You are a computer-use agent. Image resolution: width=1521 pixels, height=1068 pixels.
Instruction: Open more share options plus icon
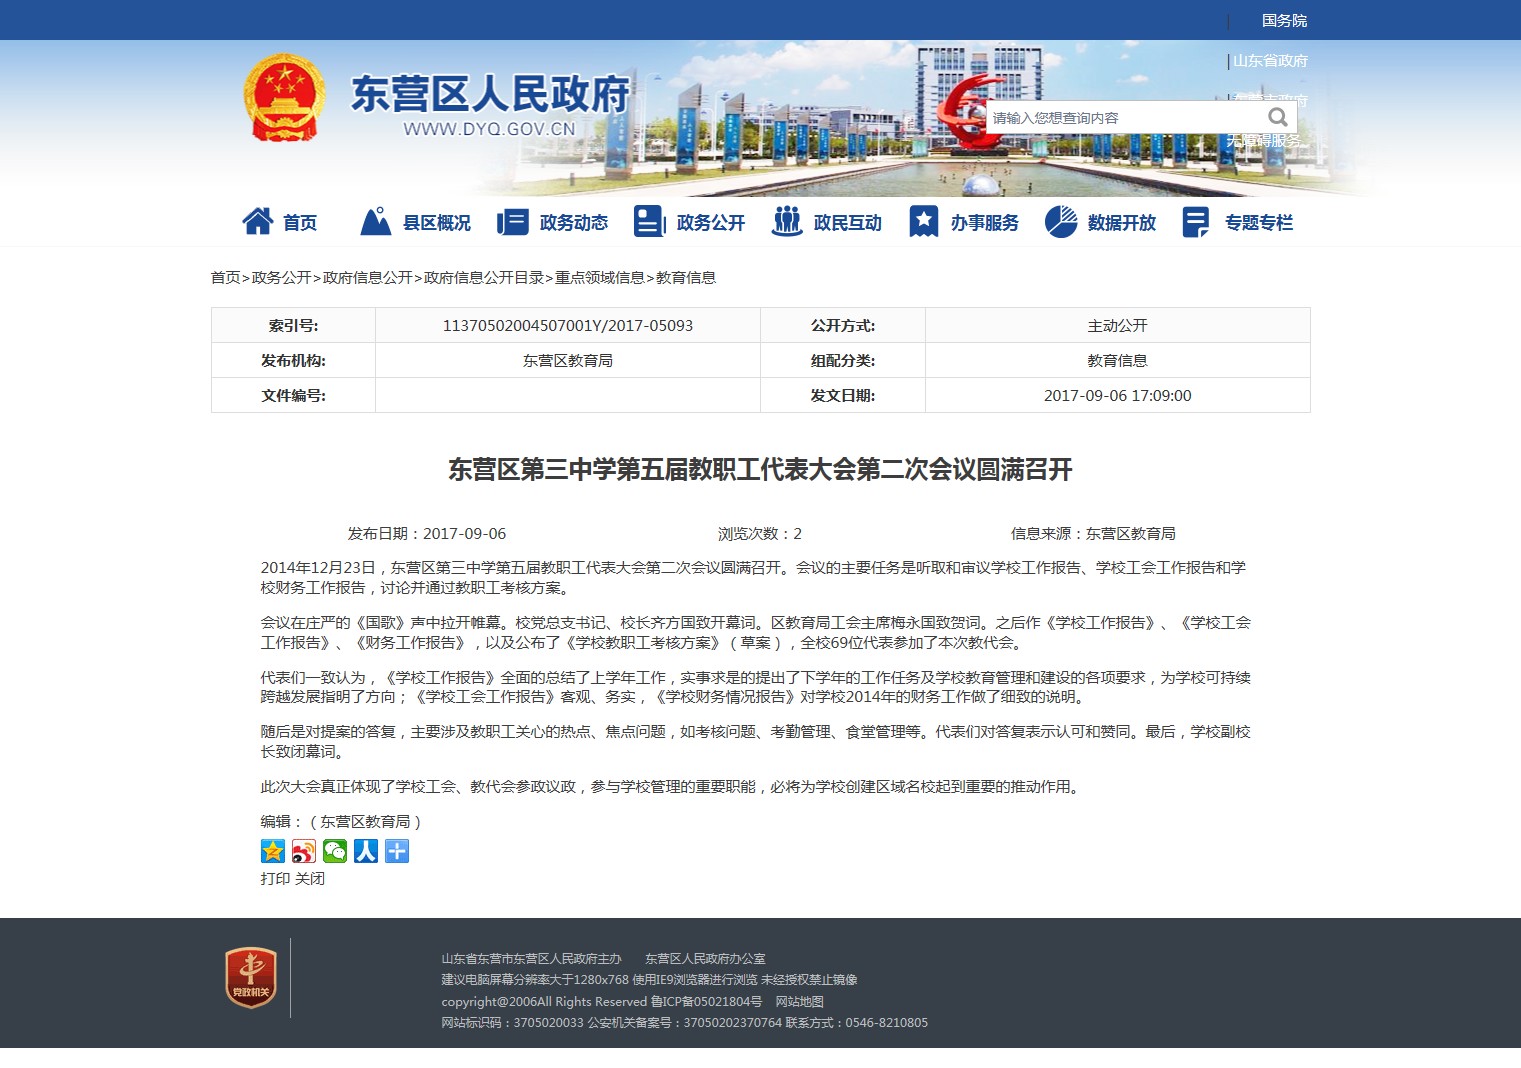397,851
